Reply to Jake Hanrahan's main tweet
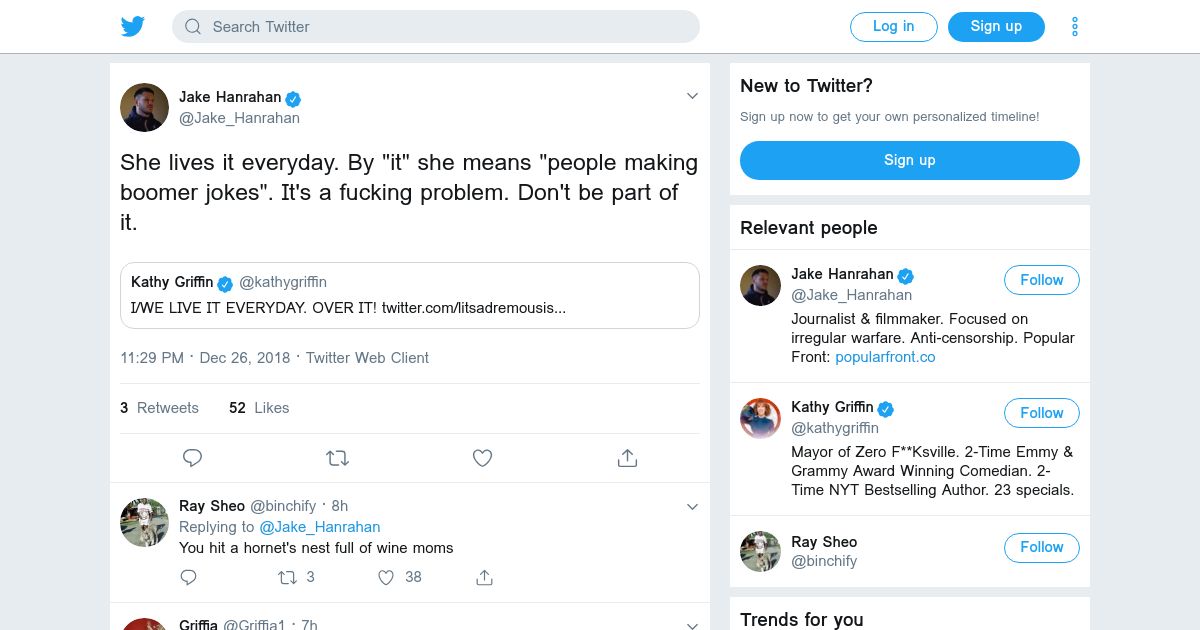Image resolution: width=1200 pixels, height=630 pixels. [193, 458]
